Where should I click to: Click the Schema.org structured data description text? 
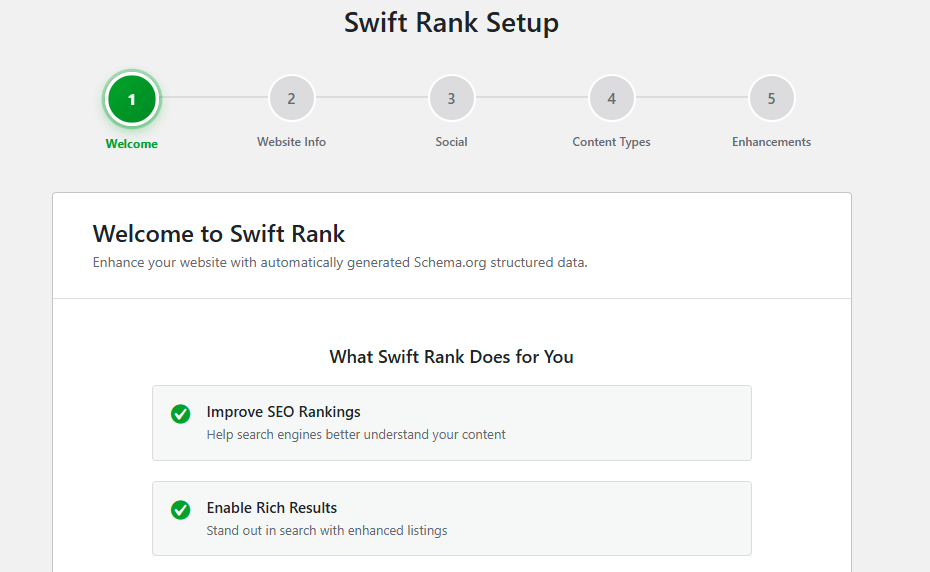pos(340,262)
